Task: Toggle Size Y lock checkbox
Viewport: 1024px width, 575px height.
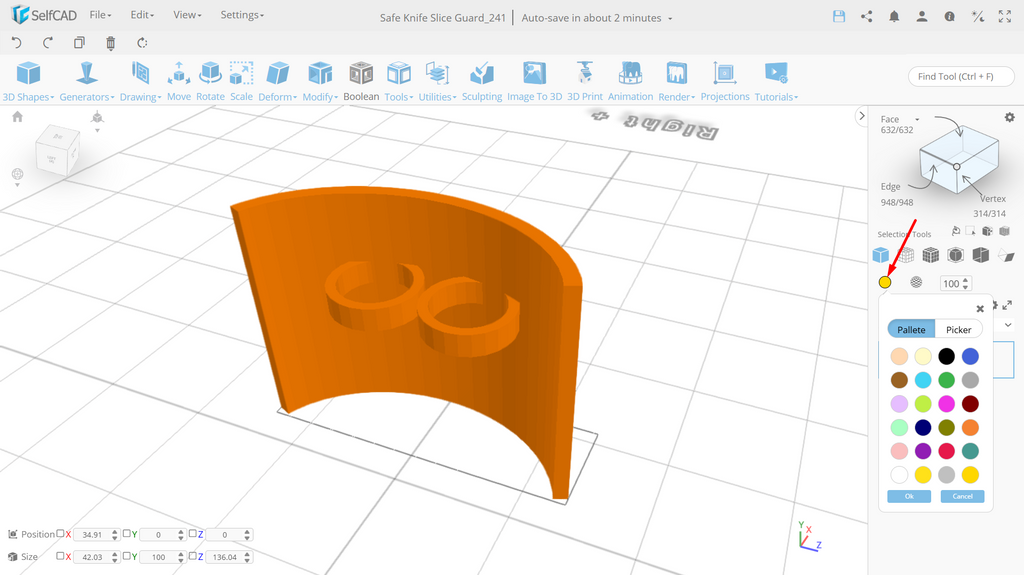Action: coord(127,556)
